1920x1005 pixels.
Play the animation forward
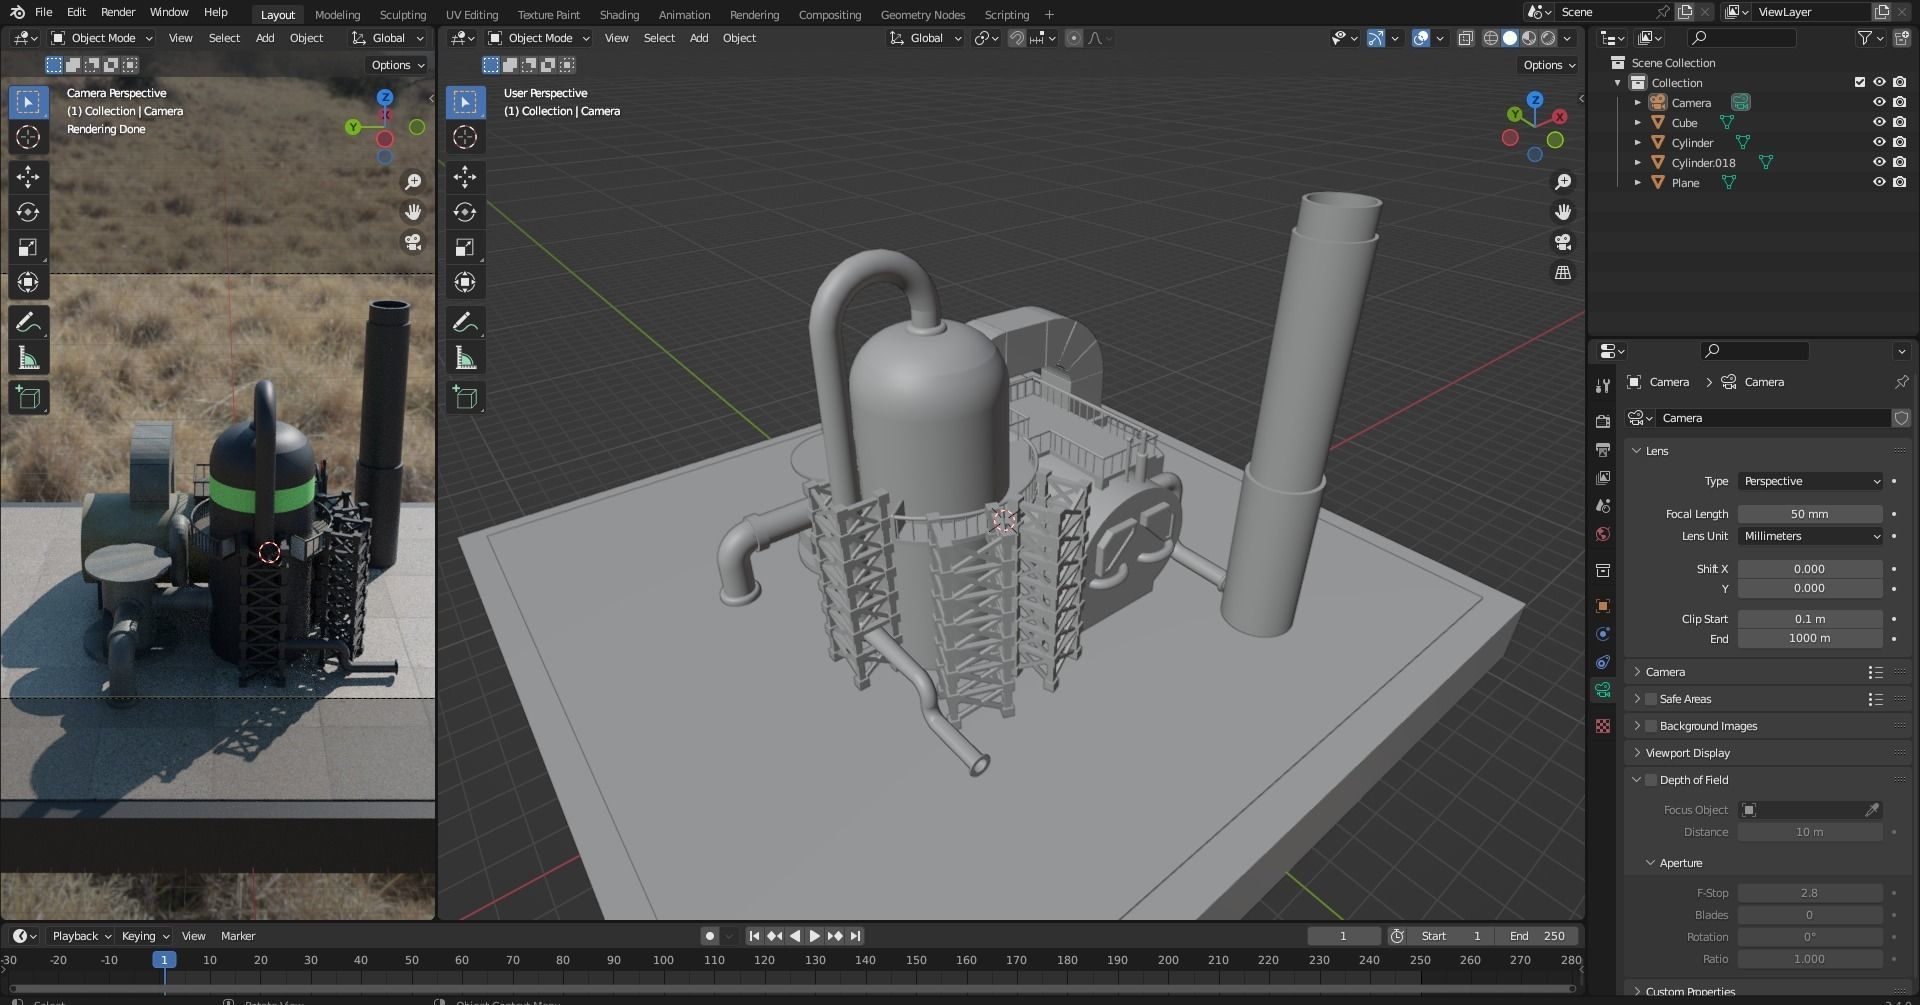814,936
